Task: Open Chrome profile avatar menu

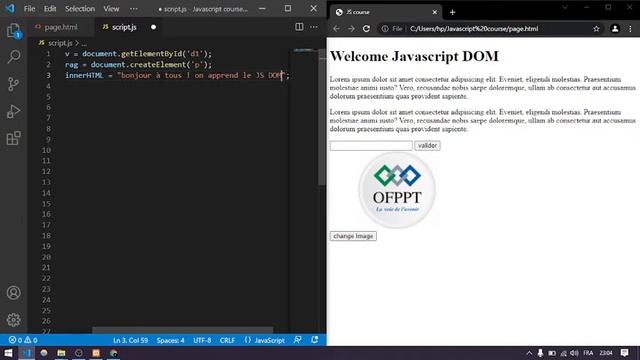Action: (615, 29)
